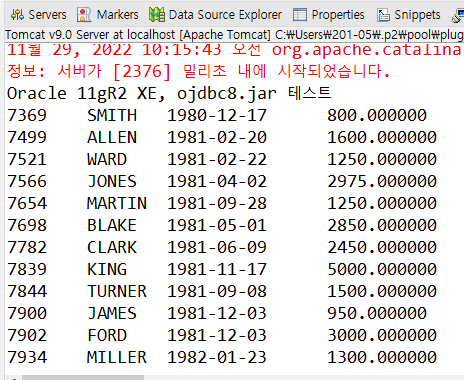
Task: Click the '서버가 [2376] 밀리초' info line
Action: pos(198,71)
